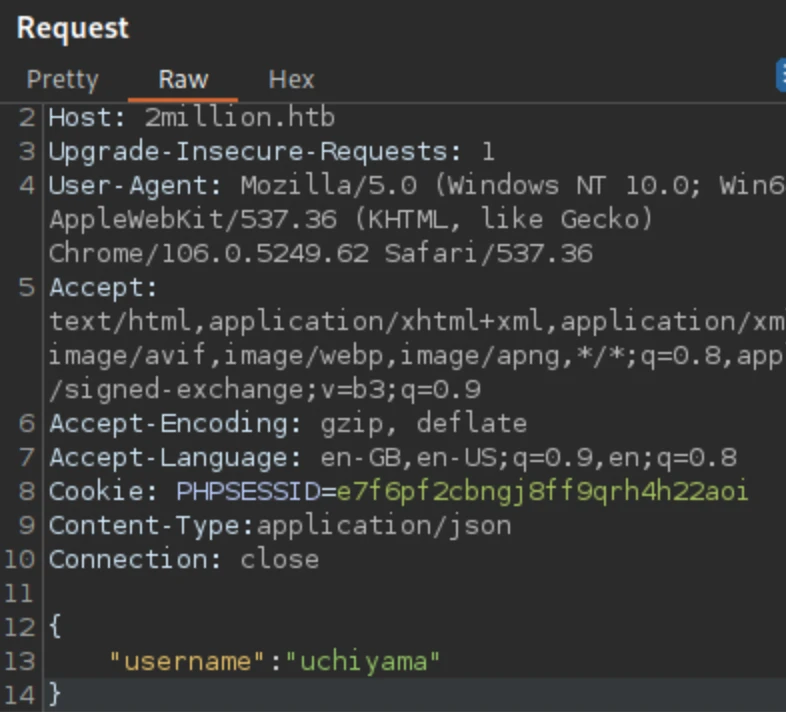
Task: Switch to the Pretty tab
Action: point(63,80)
